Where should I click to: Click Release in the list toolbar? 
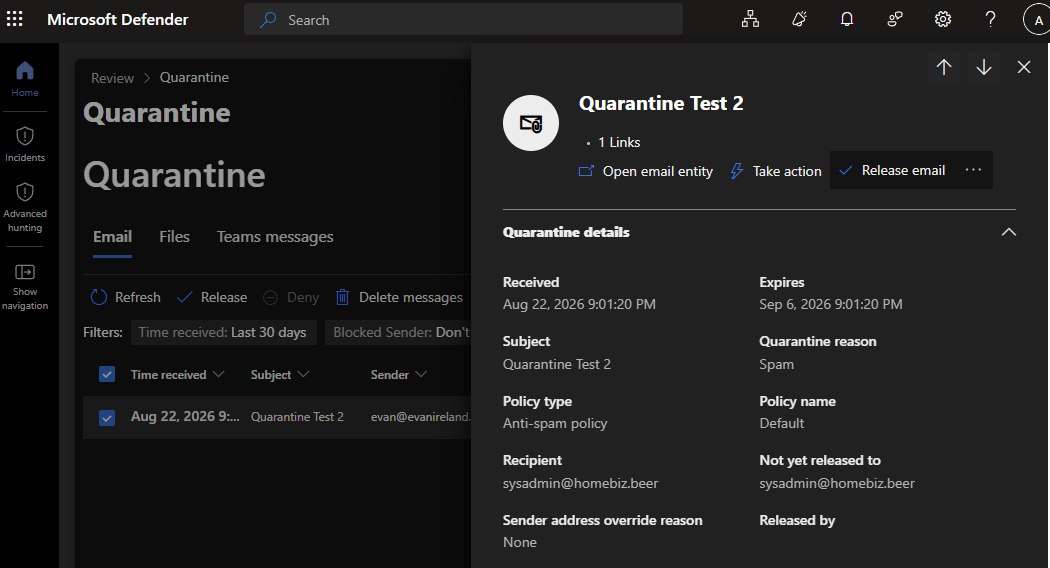tap(212, 297)
